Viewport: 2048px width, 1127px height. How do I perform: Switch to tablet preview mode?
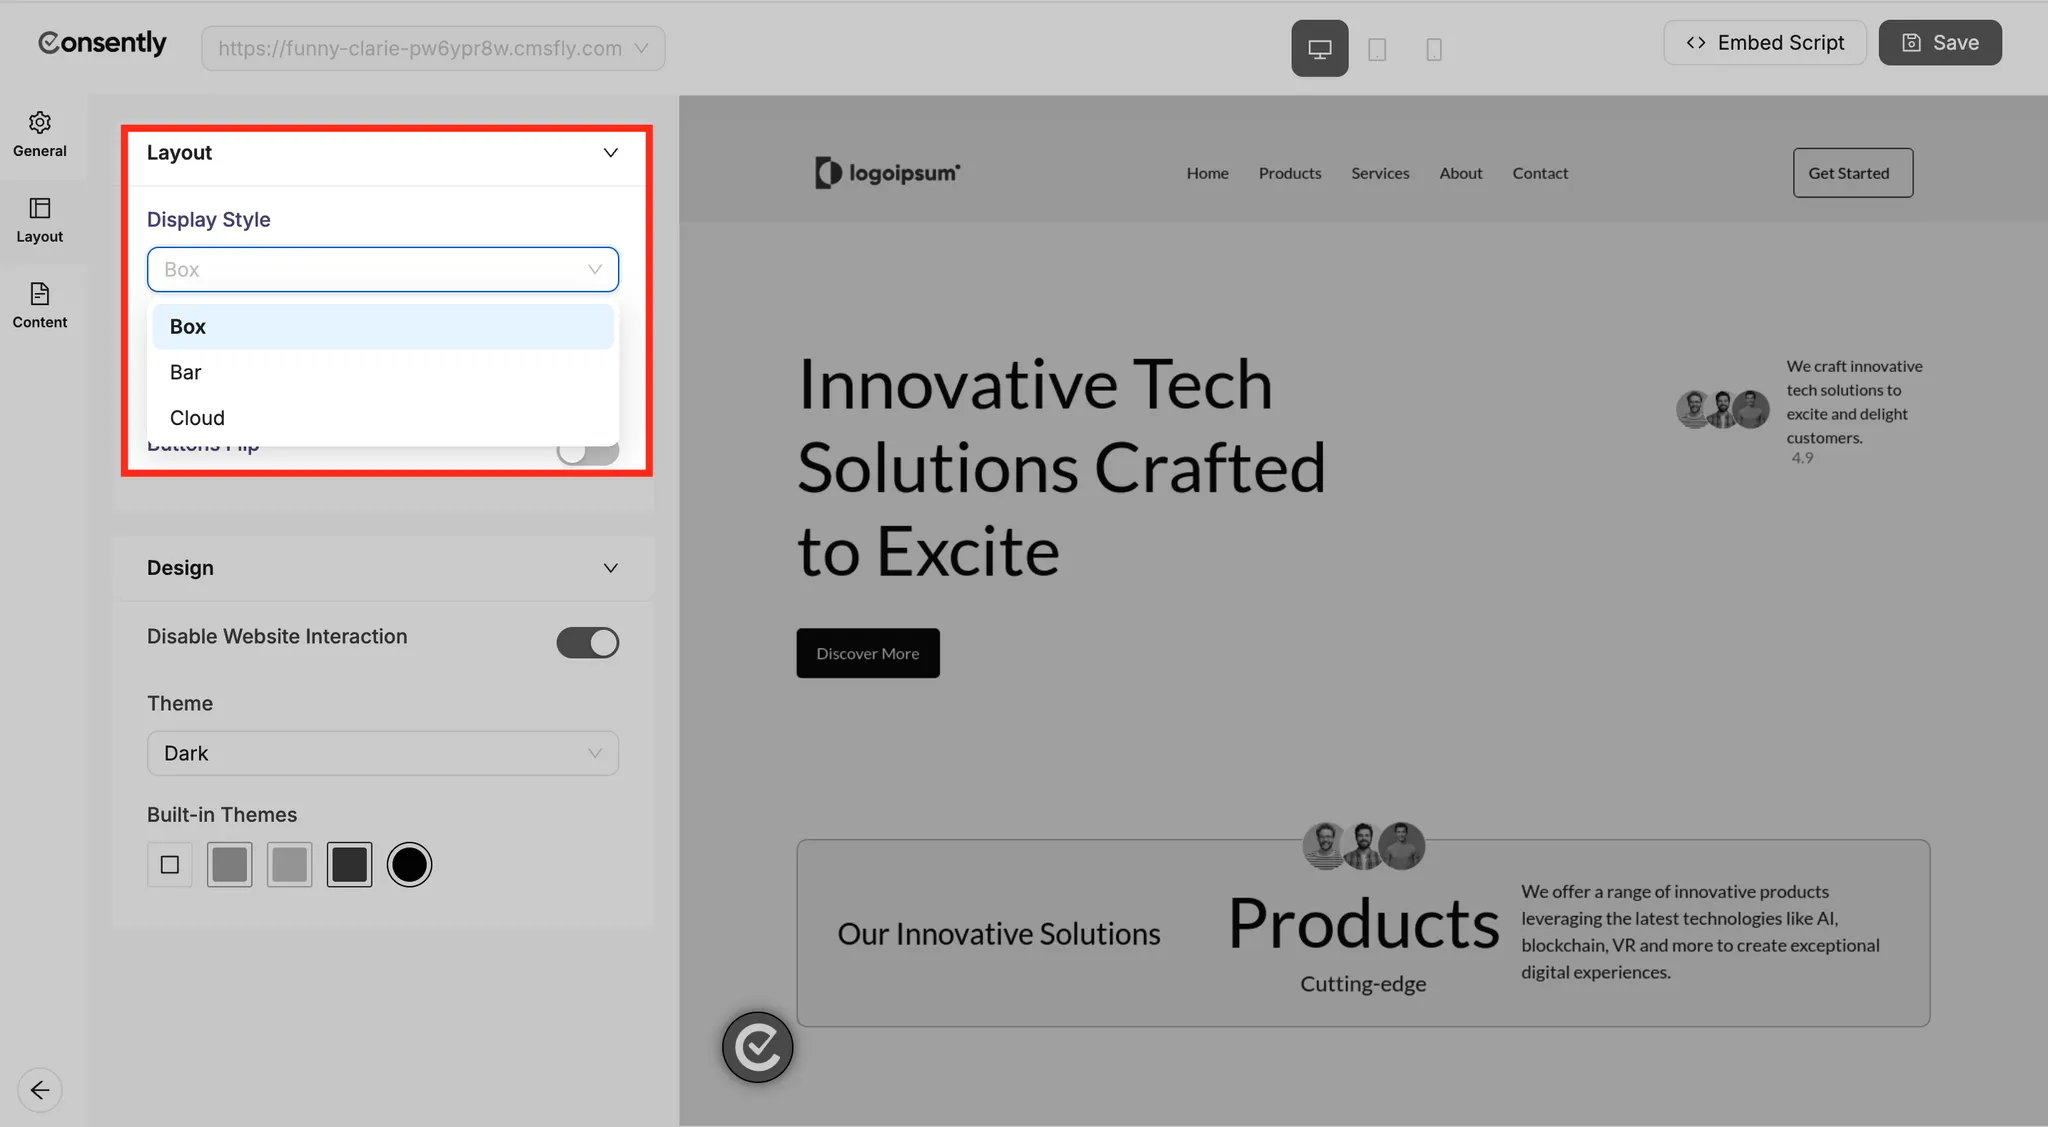pyautogui.click(x=1379, y=47)
